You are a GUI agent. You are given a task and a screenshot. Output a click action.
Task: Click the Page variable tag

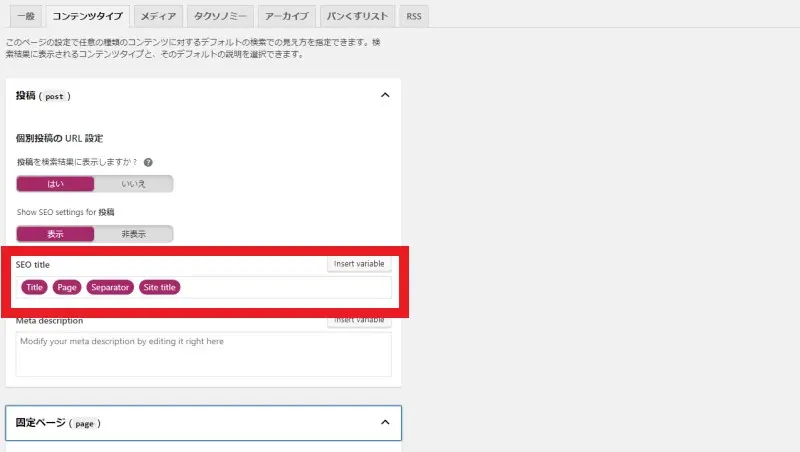tap(67, 287)
